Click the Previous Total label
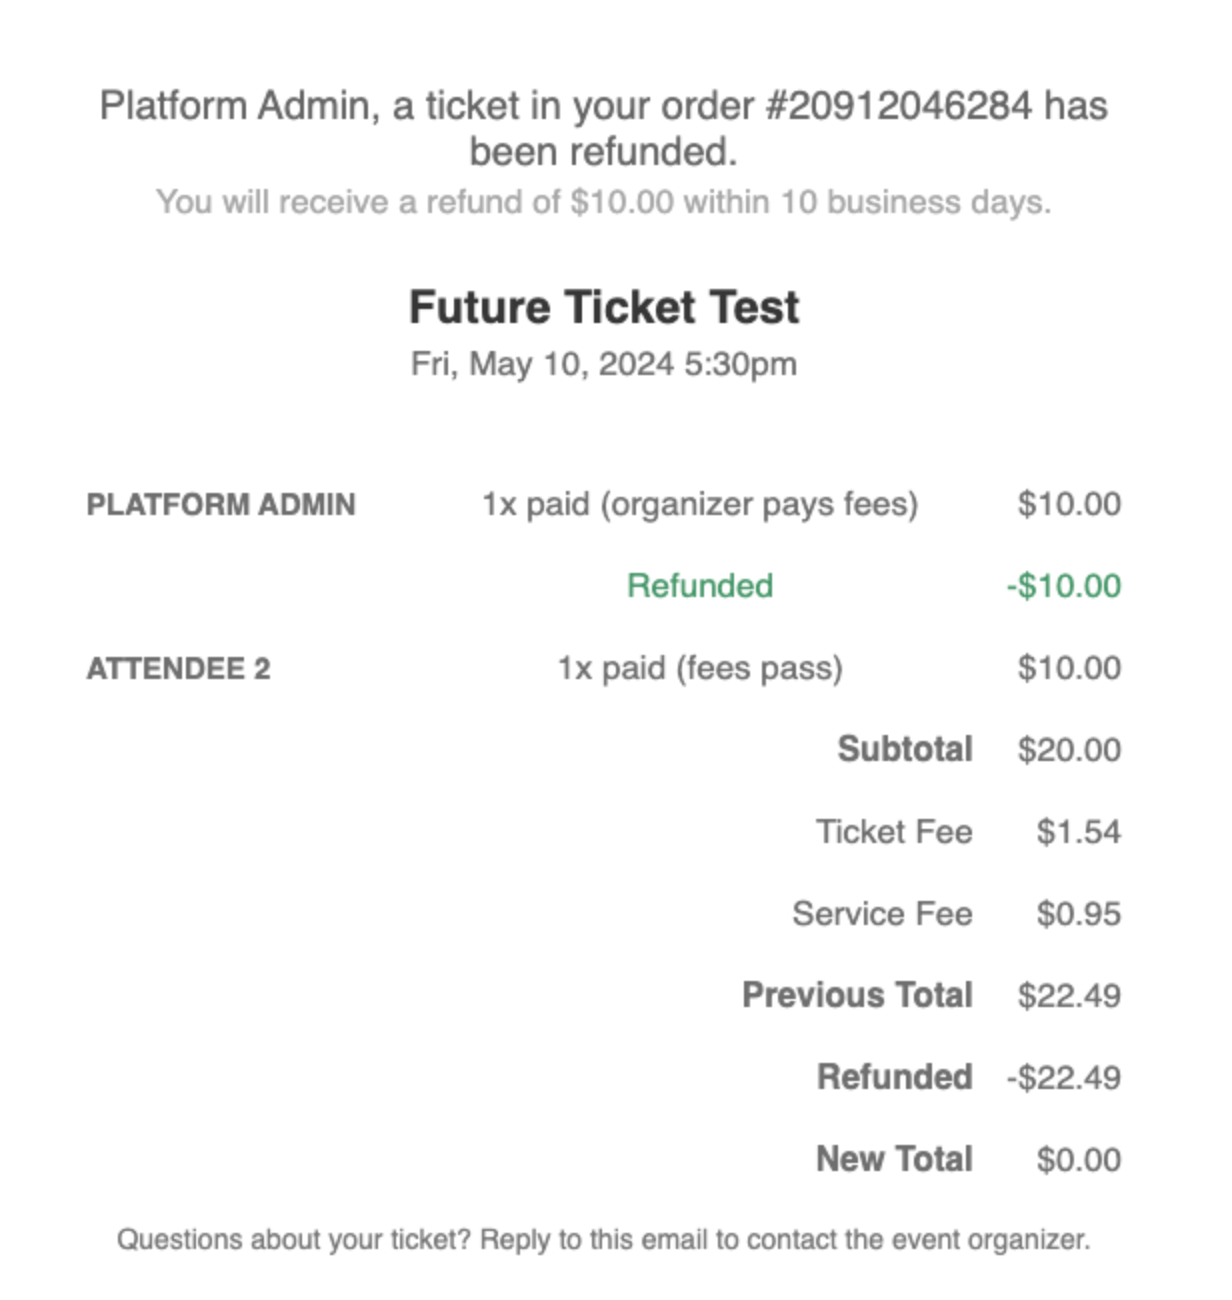Image resolution: width=1232 pixels, height=1300 pixels. 856,995
